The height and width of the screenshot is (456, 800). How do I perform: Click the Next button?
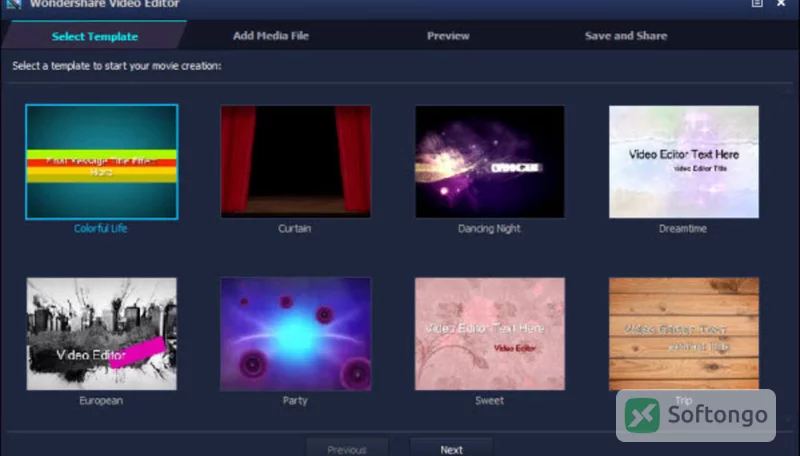click(452, 449)
